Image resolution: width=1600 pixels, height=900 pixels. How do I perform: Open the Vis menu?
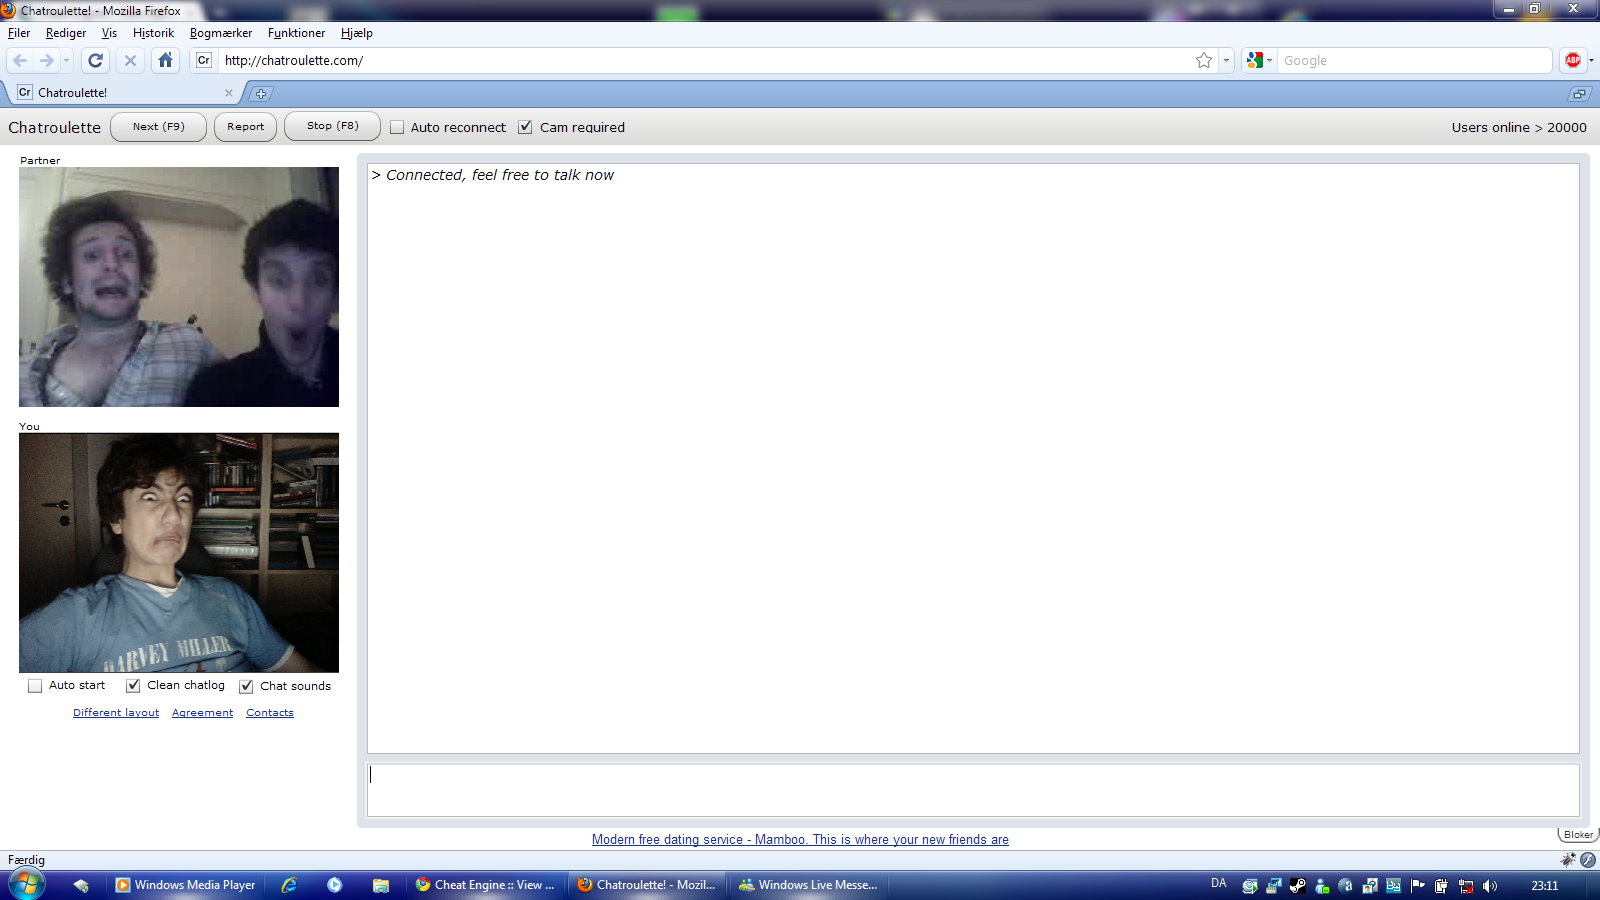point(109,33)
